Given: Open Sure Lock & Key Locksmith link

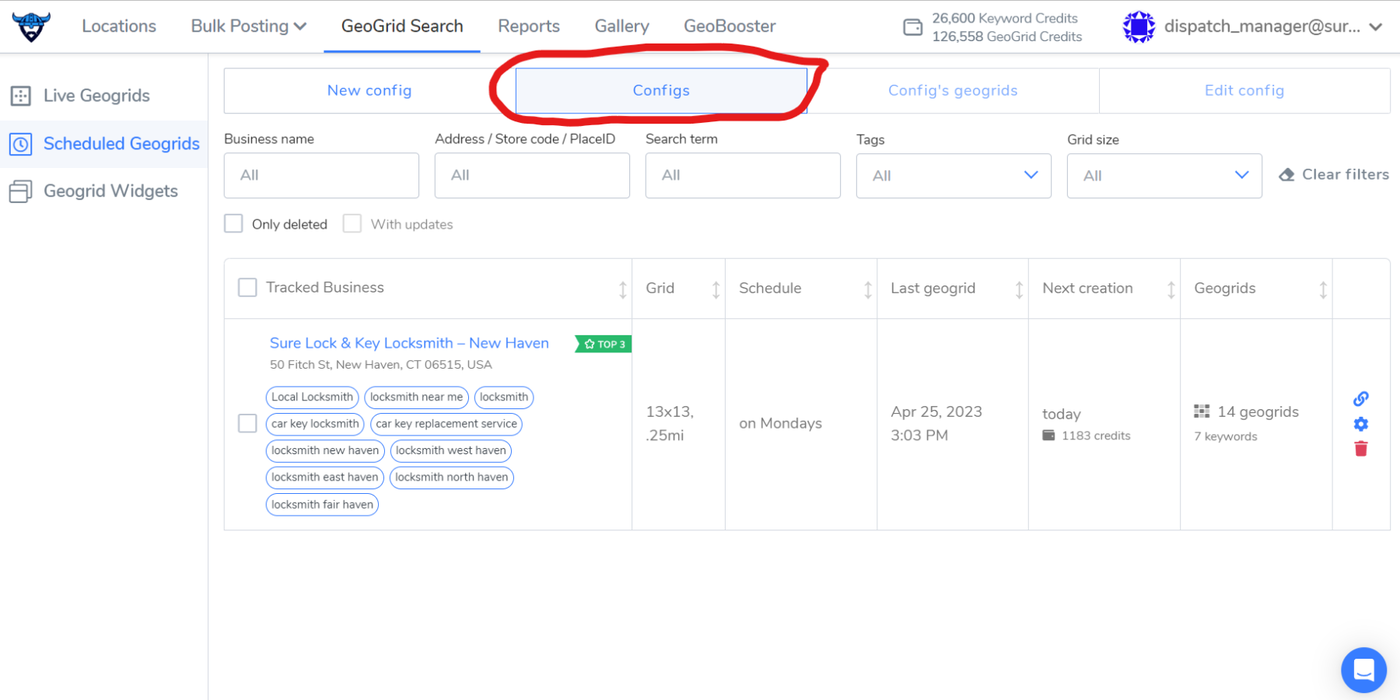Looking at the screenshot, I should click(409, 343).
